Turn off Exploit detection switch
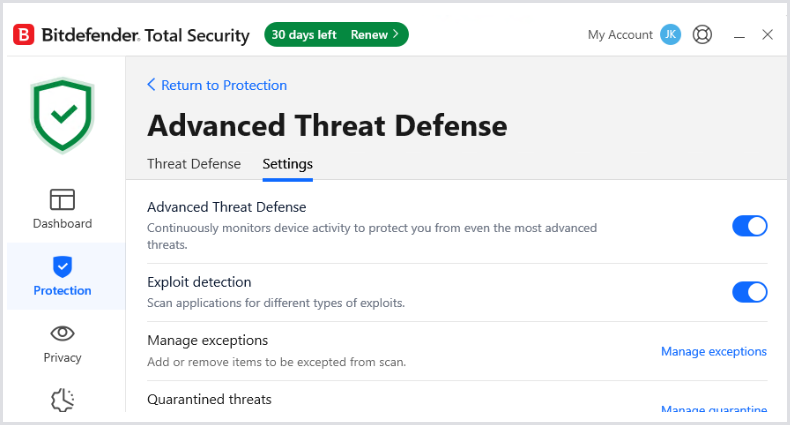 tap(749, 292)
